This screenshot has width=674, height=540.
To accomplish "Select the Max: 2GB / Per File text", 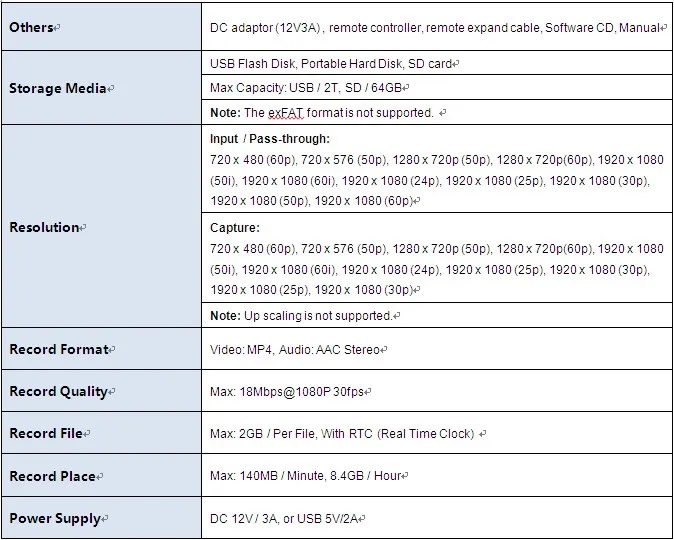I will click(263, 433).
